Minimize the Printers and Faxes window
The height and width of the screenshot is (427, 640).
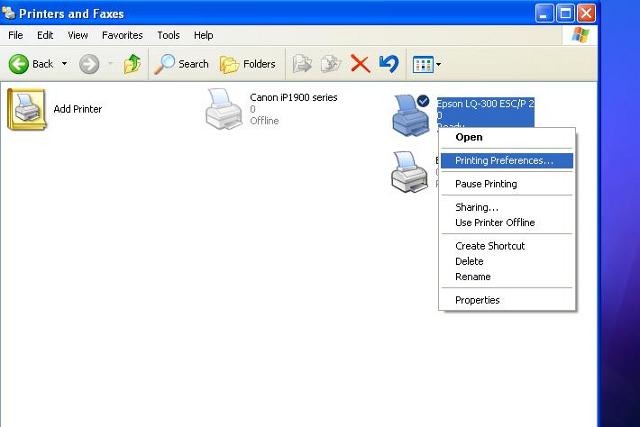[544, 13]
